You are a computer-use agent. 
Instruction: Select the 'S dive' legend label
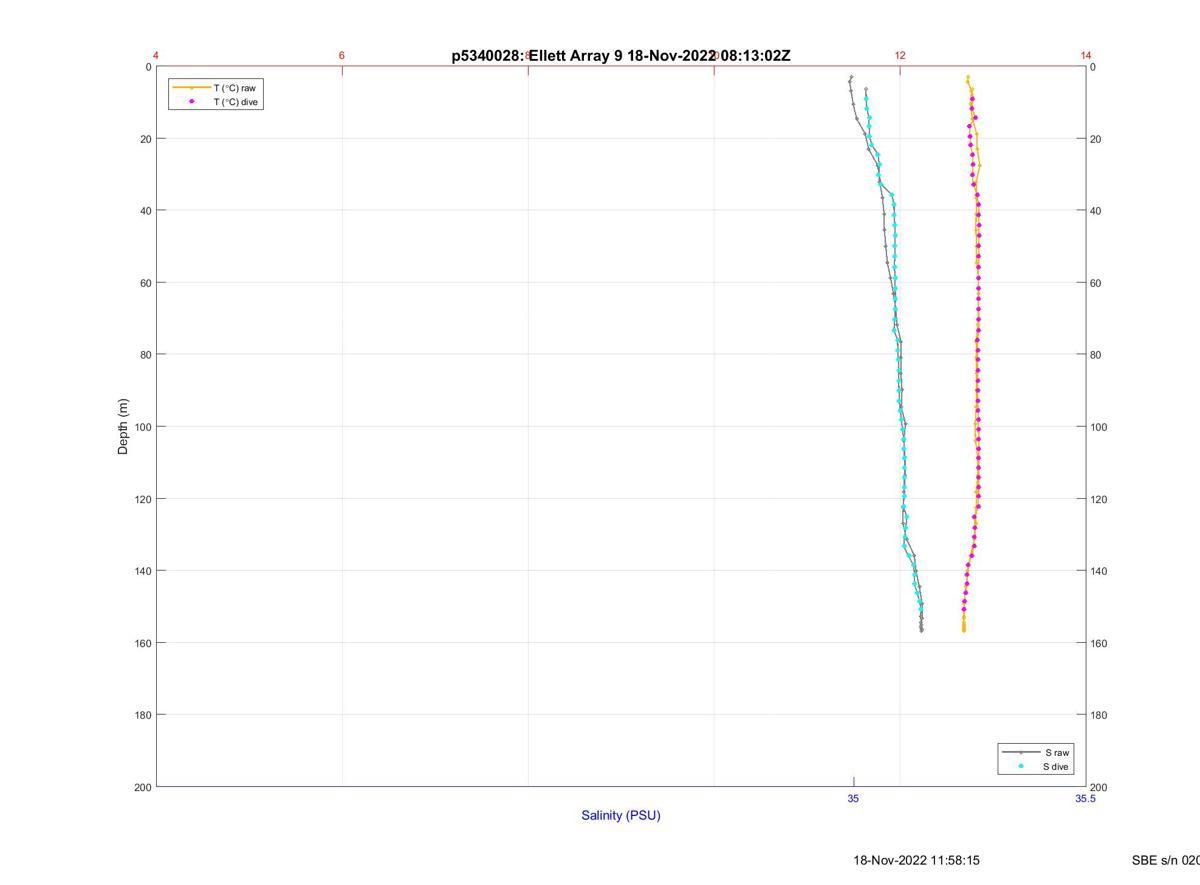coord(1056,767)
